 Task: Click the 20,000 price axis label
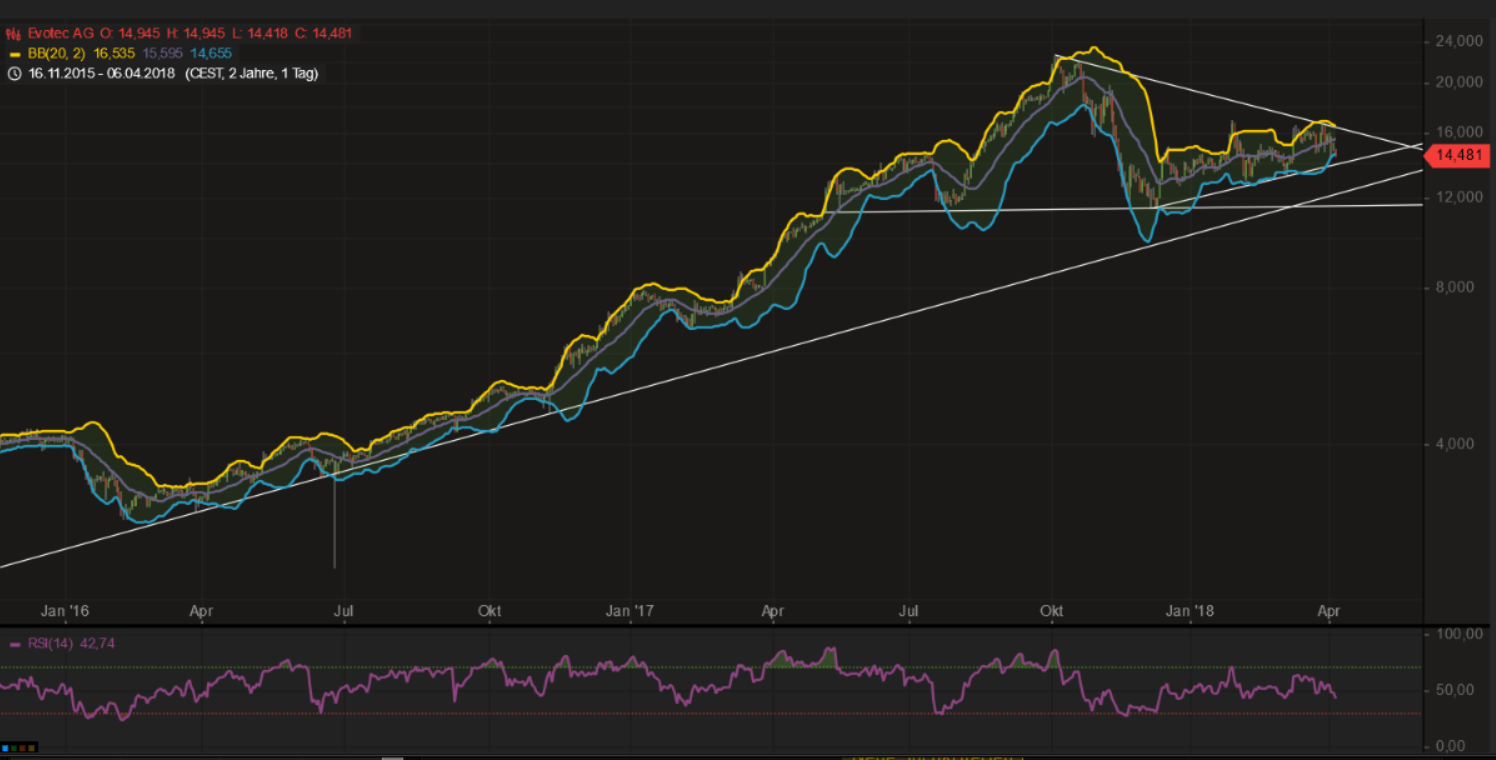point(1460,82)
